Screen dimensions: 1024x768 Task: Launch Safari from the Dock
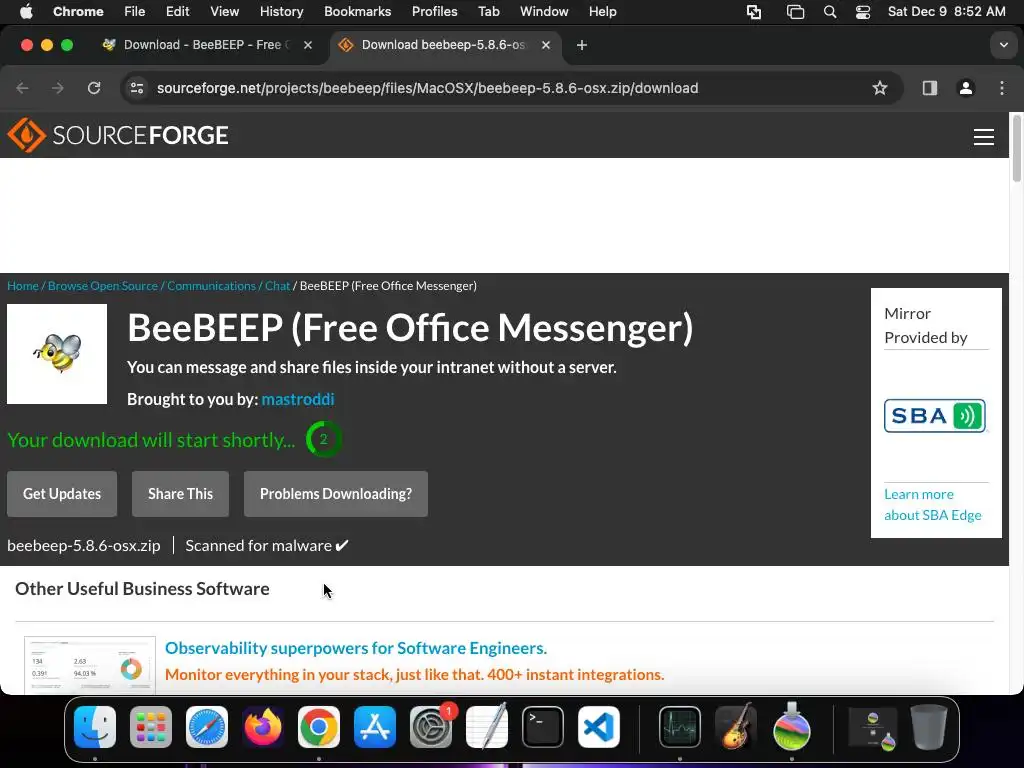(x=207, y=727)
